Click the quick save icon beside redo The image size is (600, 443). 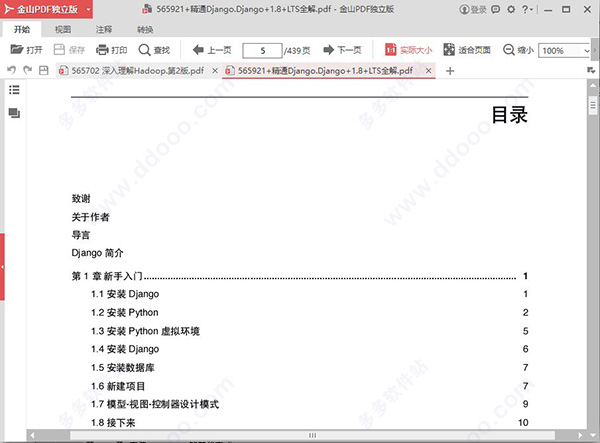[x=44, y=70]
